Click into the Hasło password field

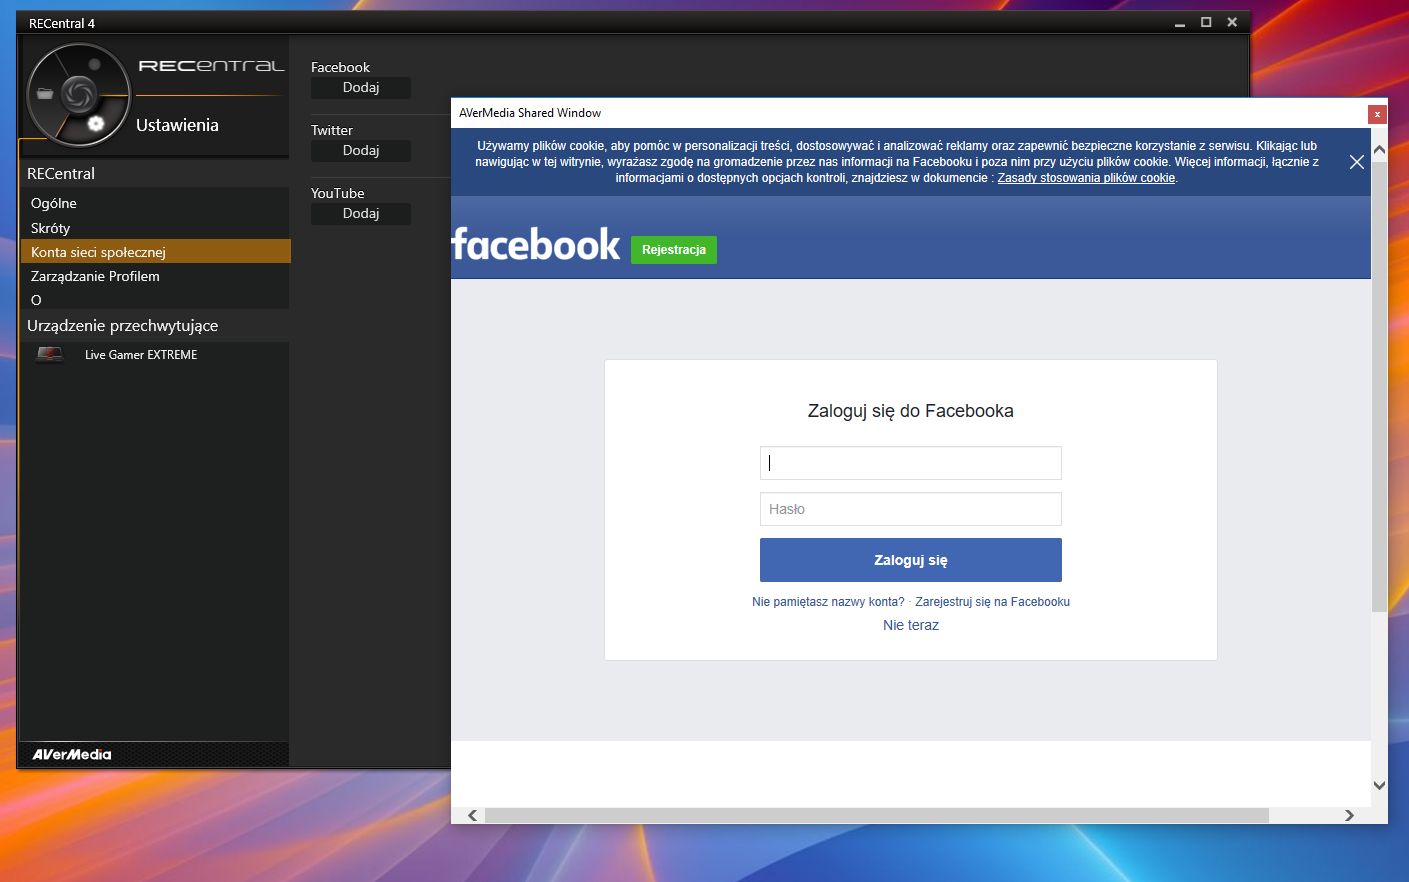pyautogui.click(x=911, y=509)
